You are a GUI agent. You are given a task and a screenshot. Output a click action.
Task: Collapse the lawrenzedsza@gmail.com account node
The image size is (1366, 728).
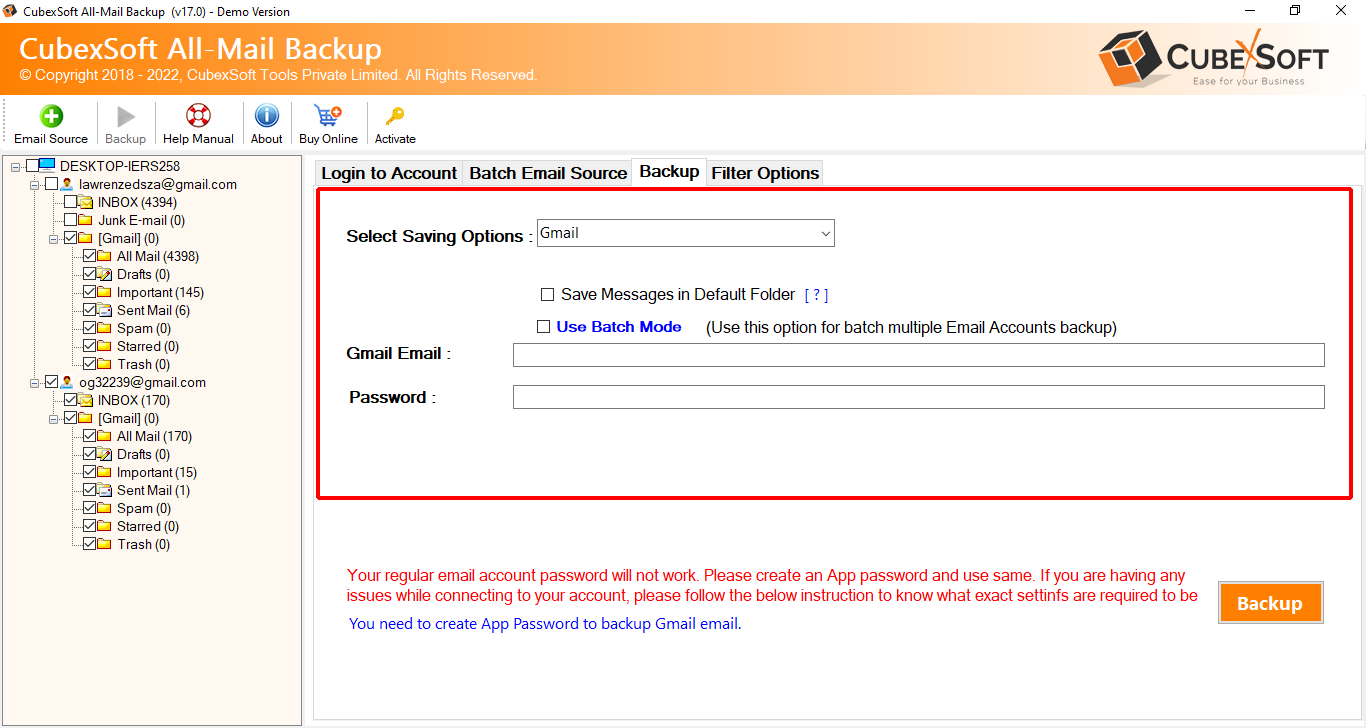coord(36,184)
